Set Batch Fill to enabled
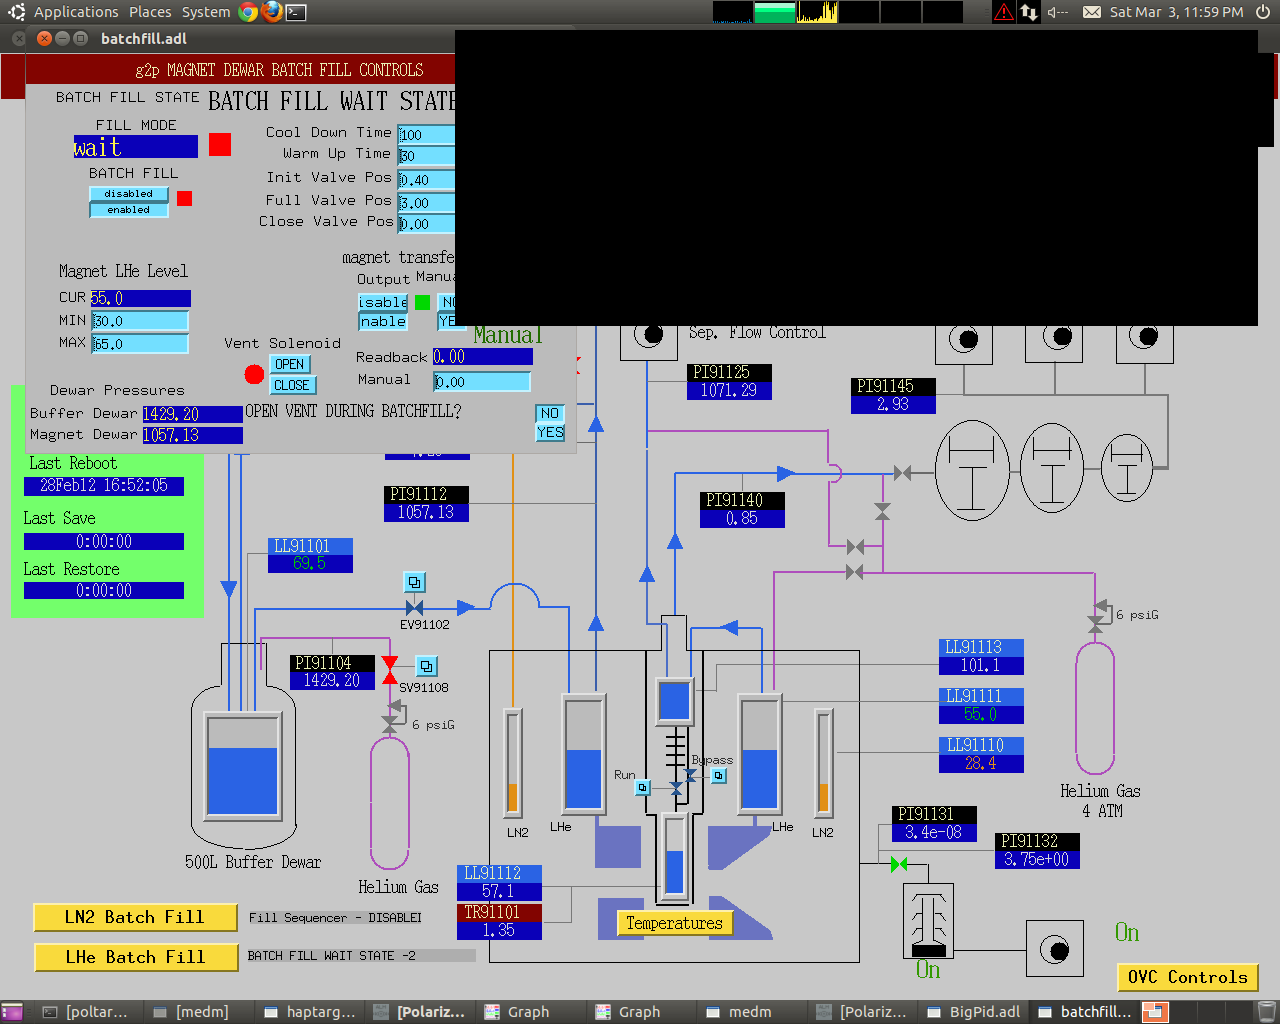Image resolution: width=1280 pixels, height=1024 pixels. click(129, 210)
